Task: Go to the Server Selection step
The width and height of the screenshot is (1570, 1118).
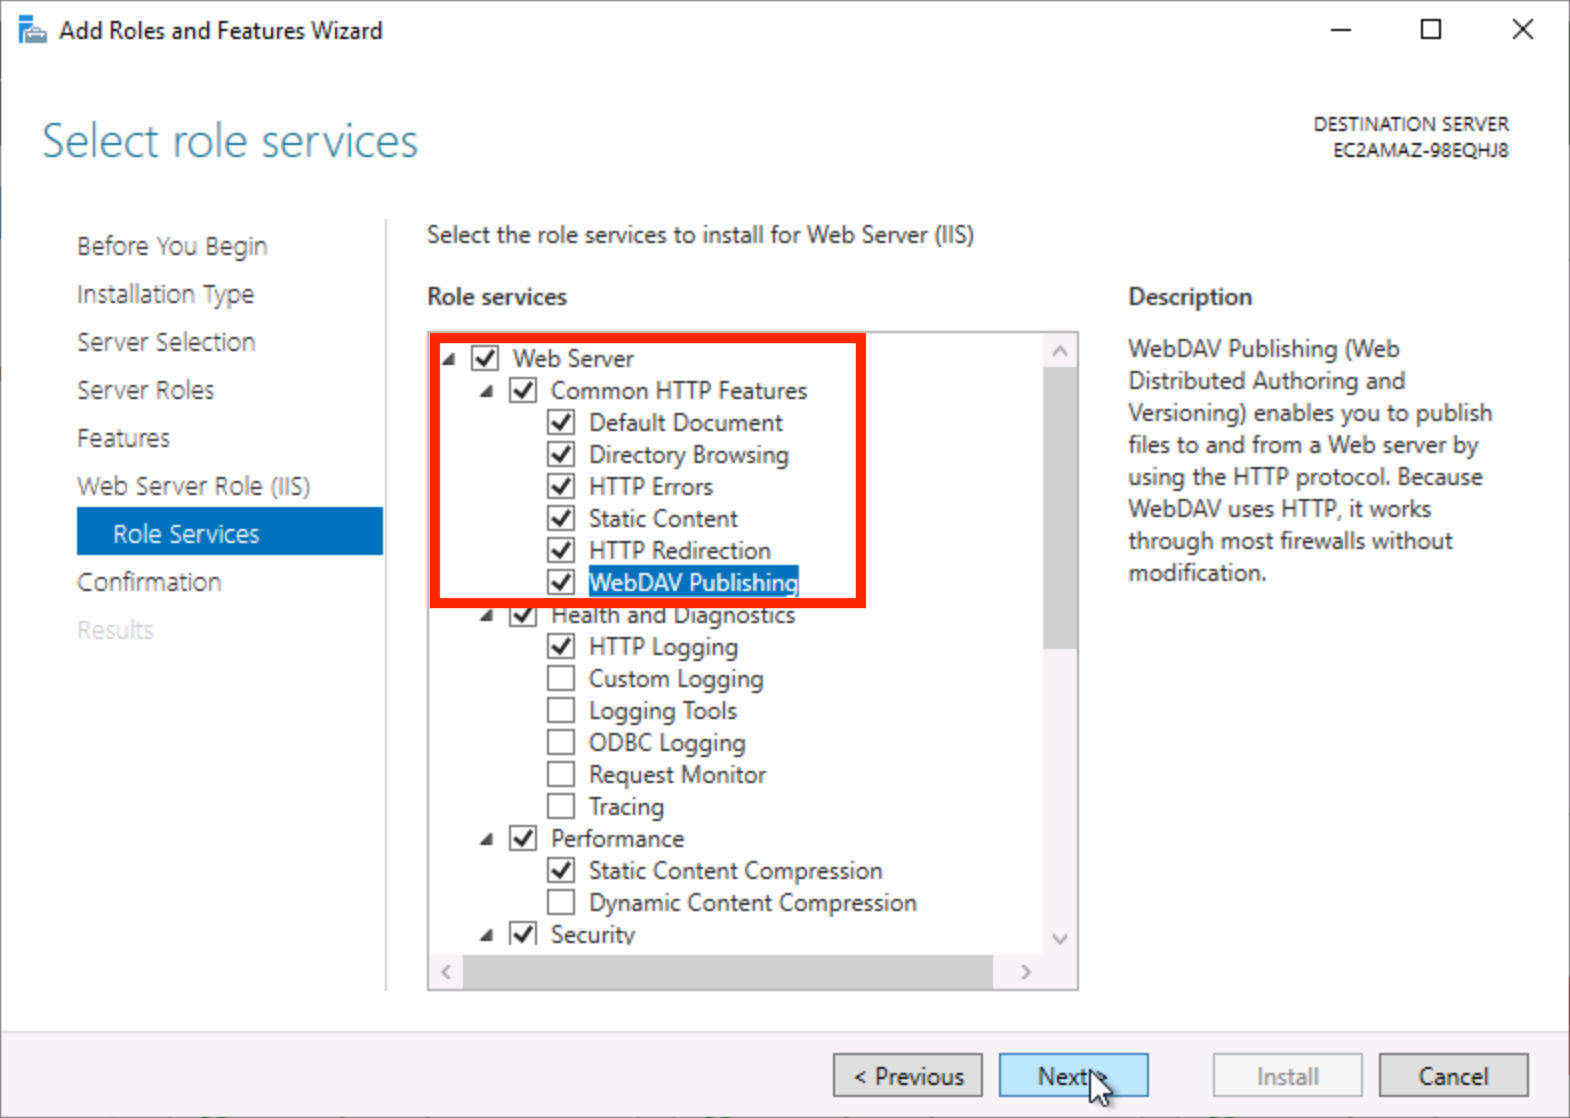Action: (x=166, y=342)
